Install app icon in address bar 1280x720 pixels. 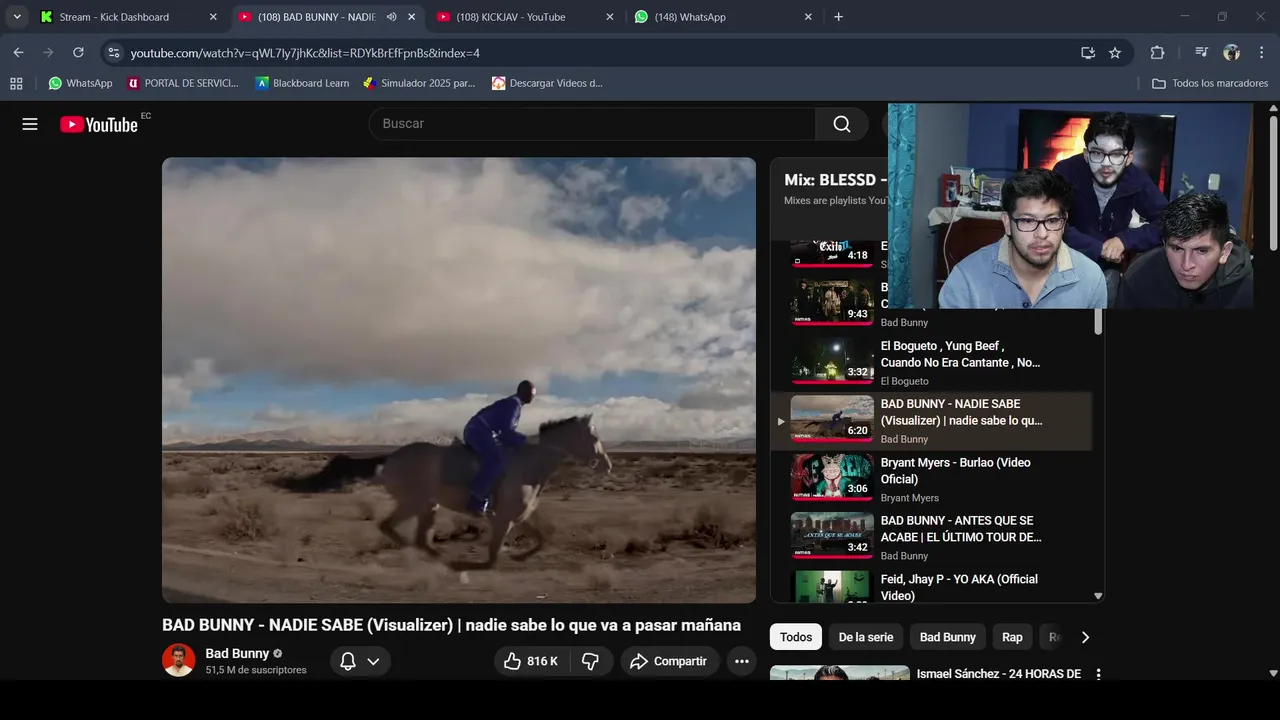(1088, 53)
